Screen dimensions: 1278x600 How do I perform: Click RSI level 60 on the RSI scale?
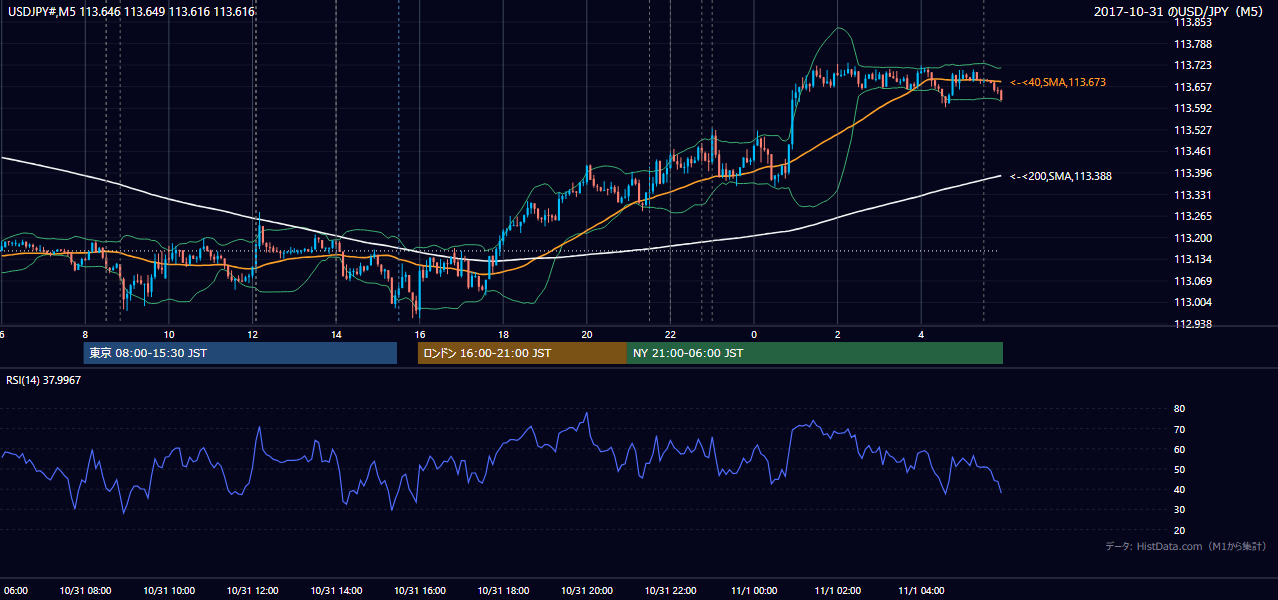pyautogui.click(x=1179, y=449)
